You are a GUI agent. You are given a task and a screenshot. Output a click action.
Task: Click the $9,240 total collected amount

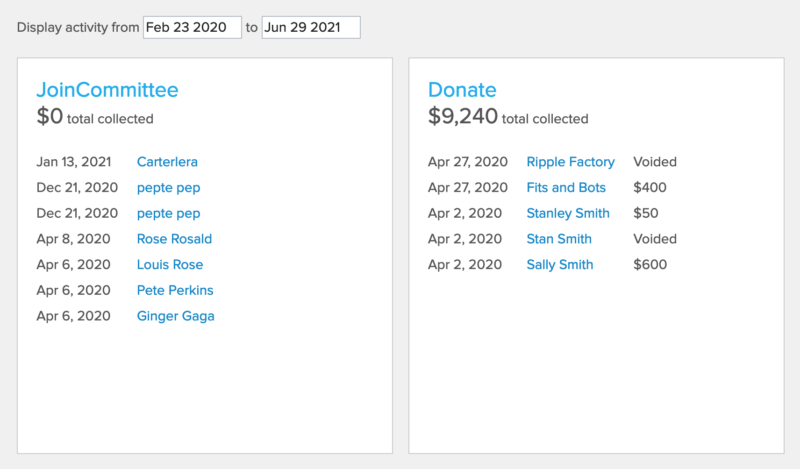pyautogui.click(x=463, y=116)
